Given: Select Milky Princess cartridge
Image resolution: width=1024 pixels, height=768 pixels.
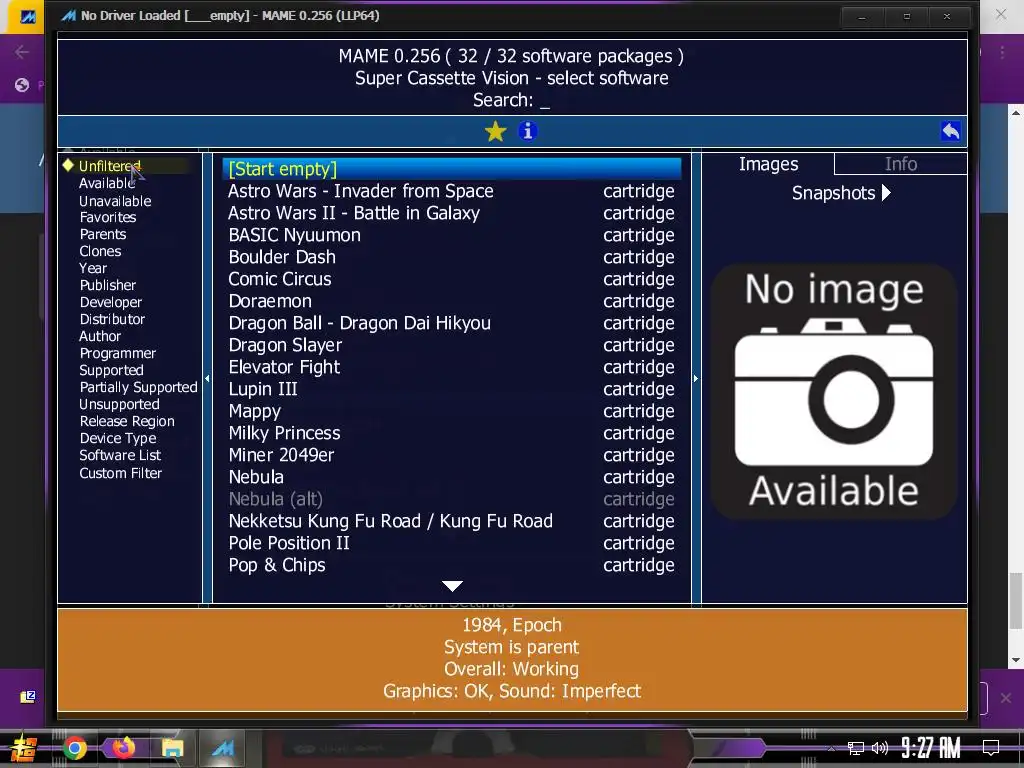Looking at the screenshot, I should [452, 433].
